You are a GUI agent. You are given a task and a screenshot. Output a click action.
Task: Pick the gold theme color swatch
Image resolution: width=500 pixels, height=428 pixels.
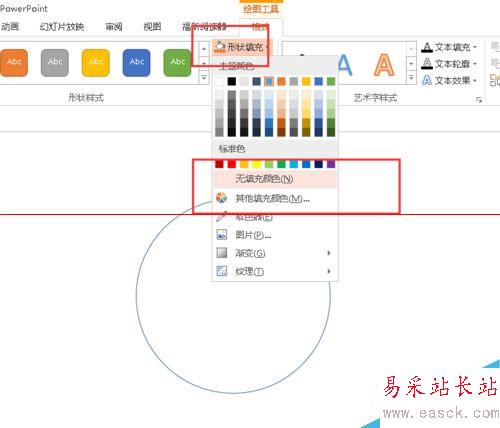[306, 81]
